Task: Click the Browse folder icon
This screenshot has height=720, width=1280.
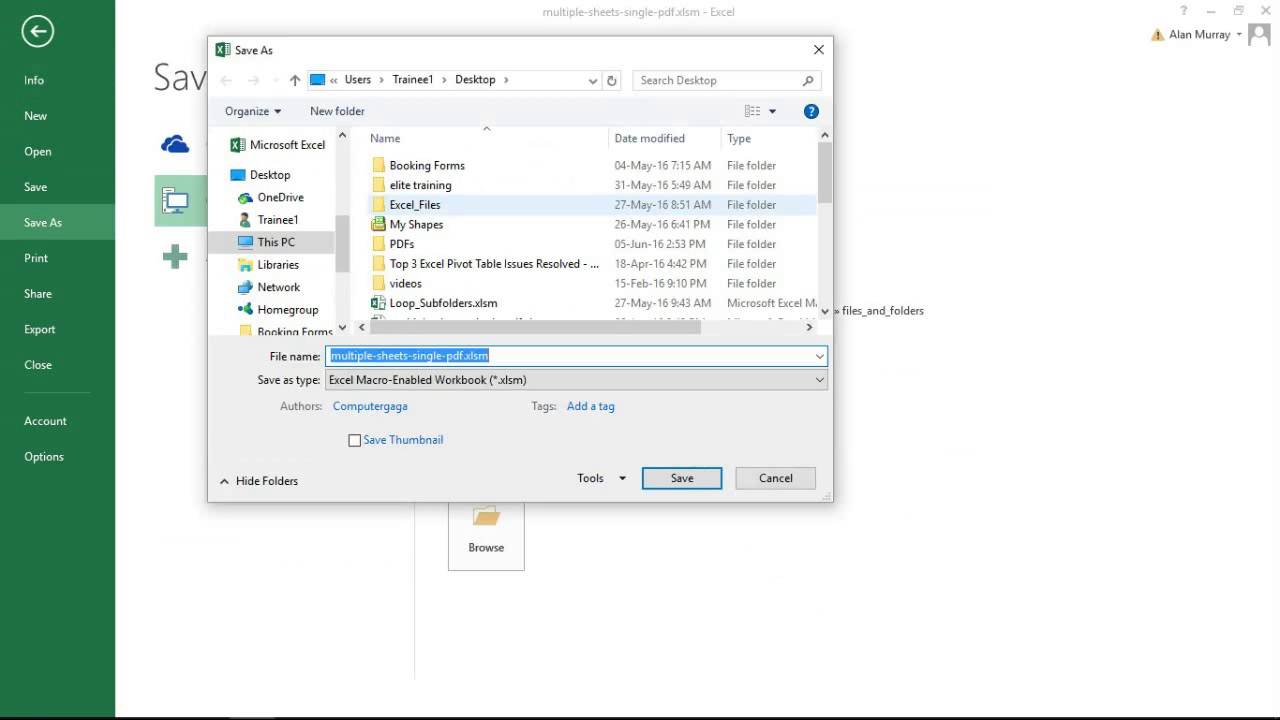Action: point(486,515)
